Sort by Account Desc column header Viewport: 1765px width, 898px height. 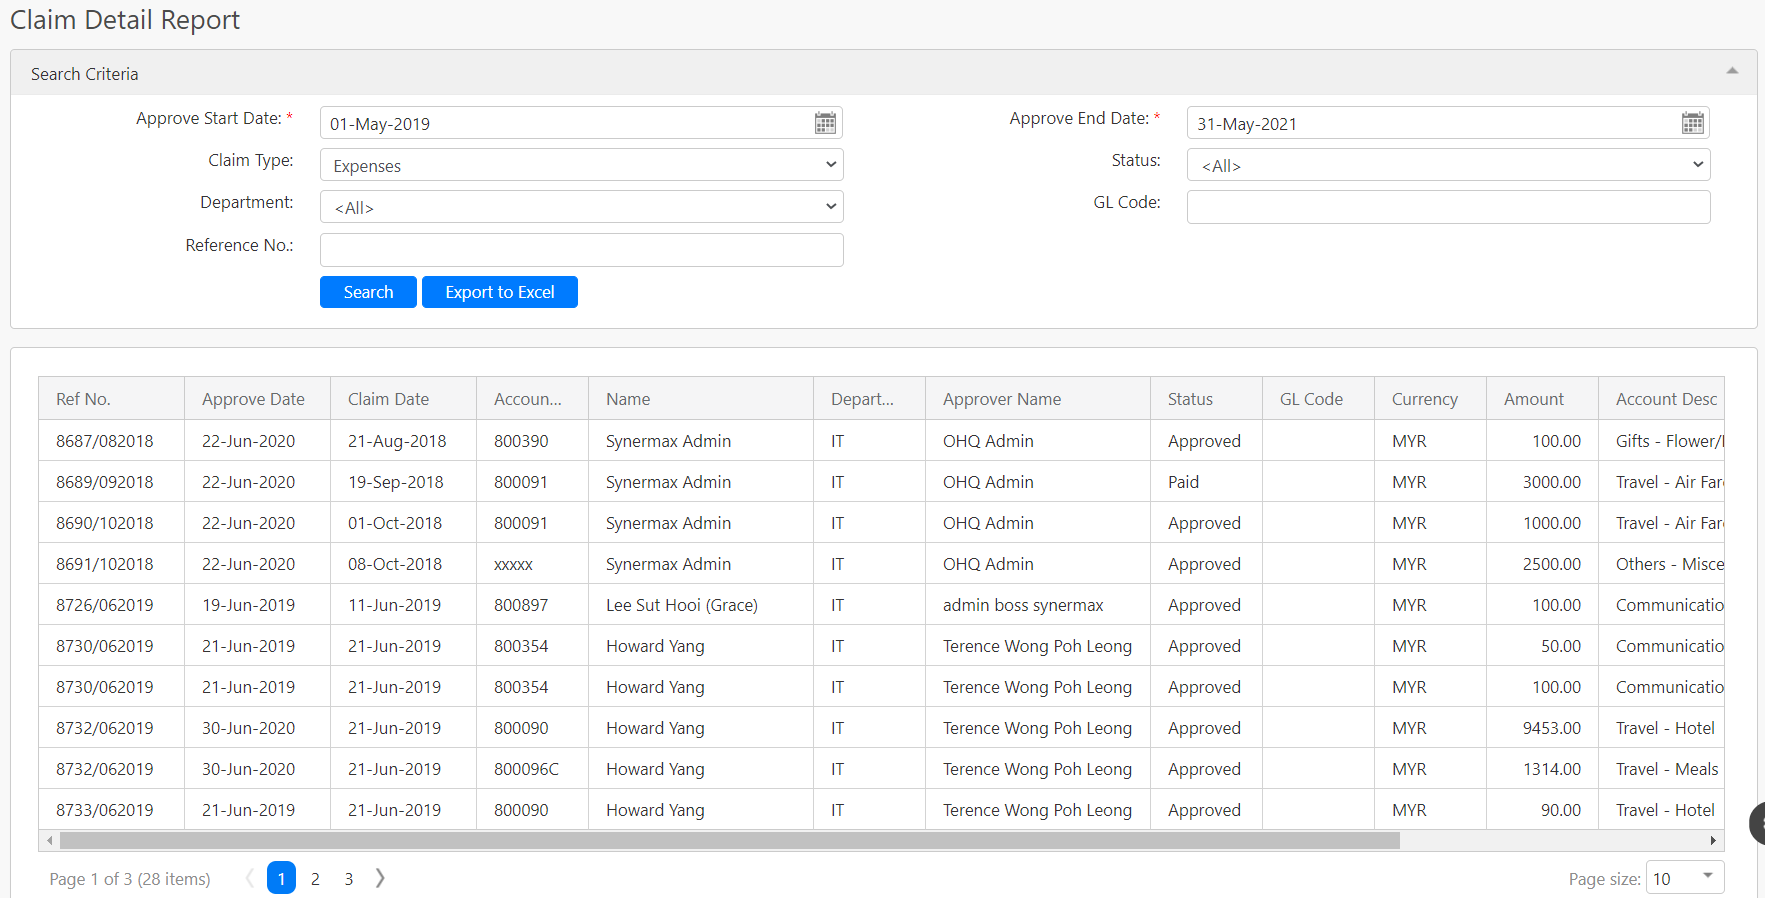(x=1662, y=399)
